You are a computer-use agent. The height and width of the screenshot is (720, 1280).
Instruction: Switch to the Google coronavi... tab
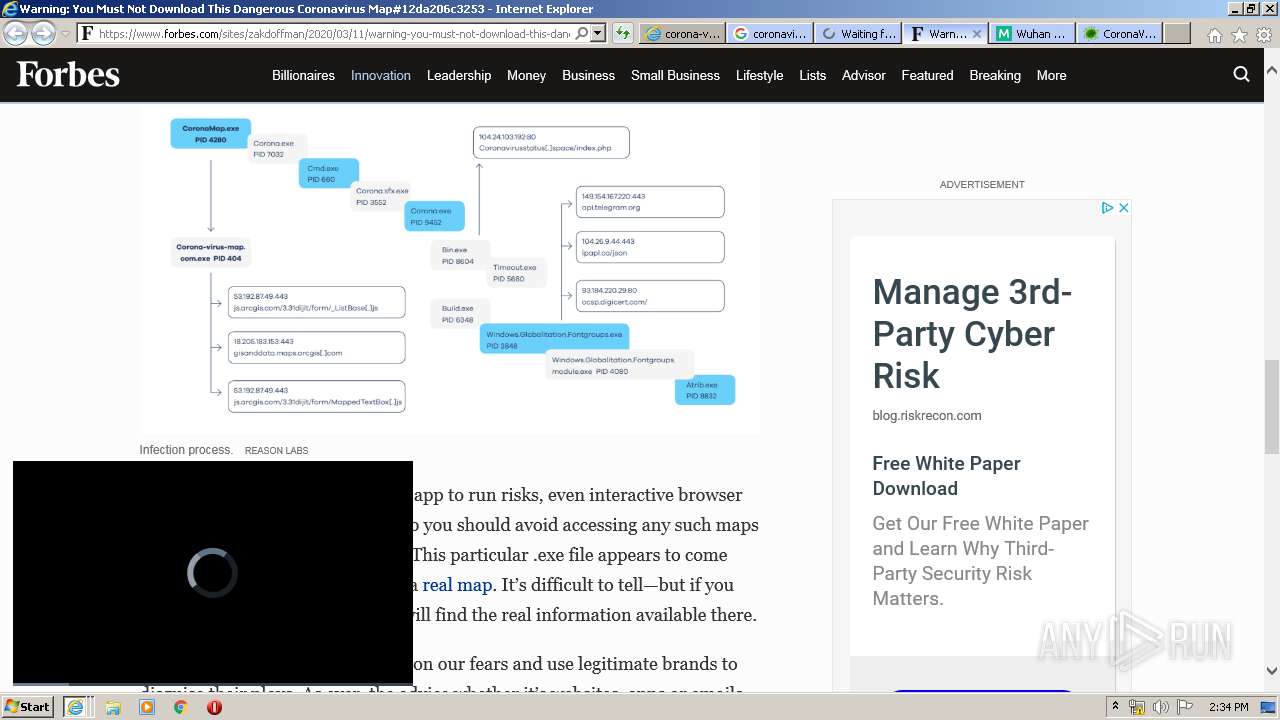click(x=769, y=33)
